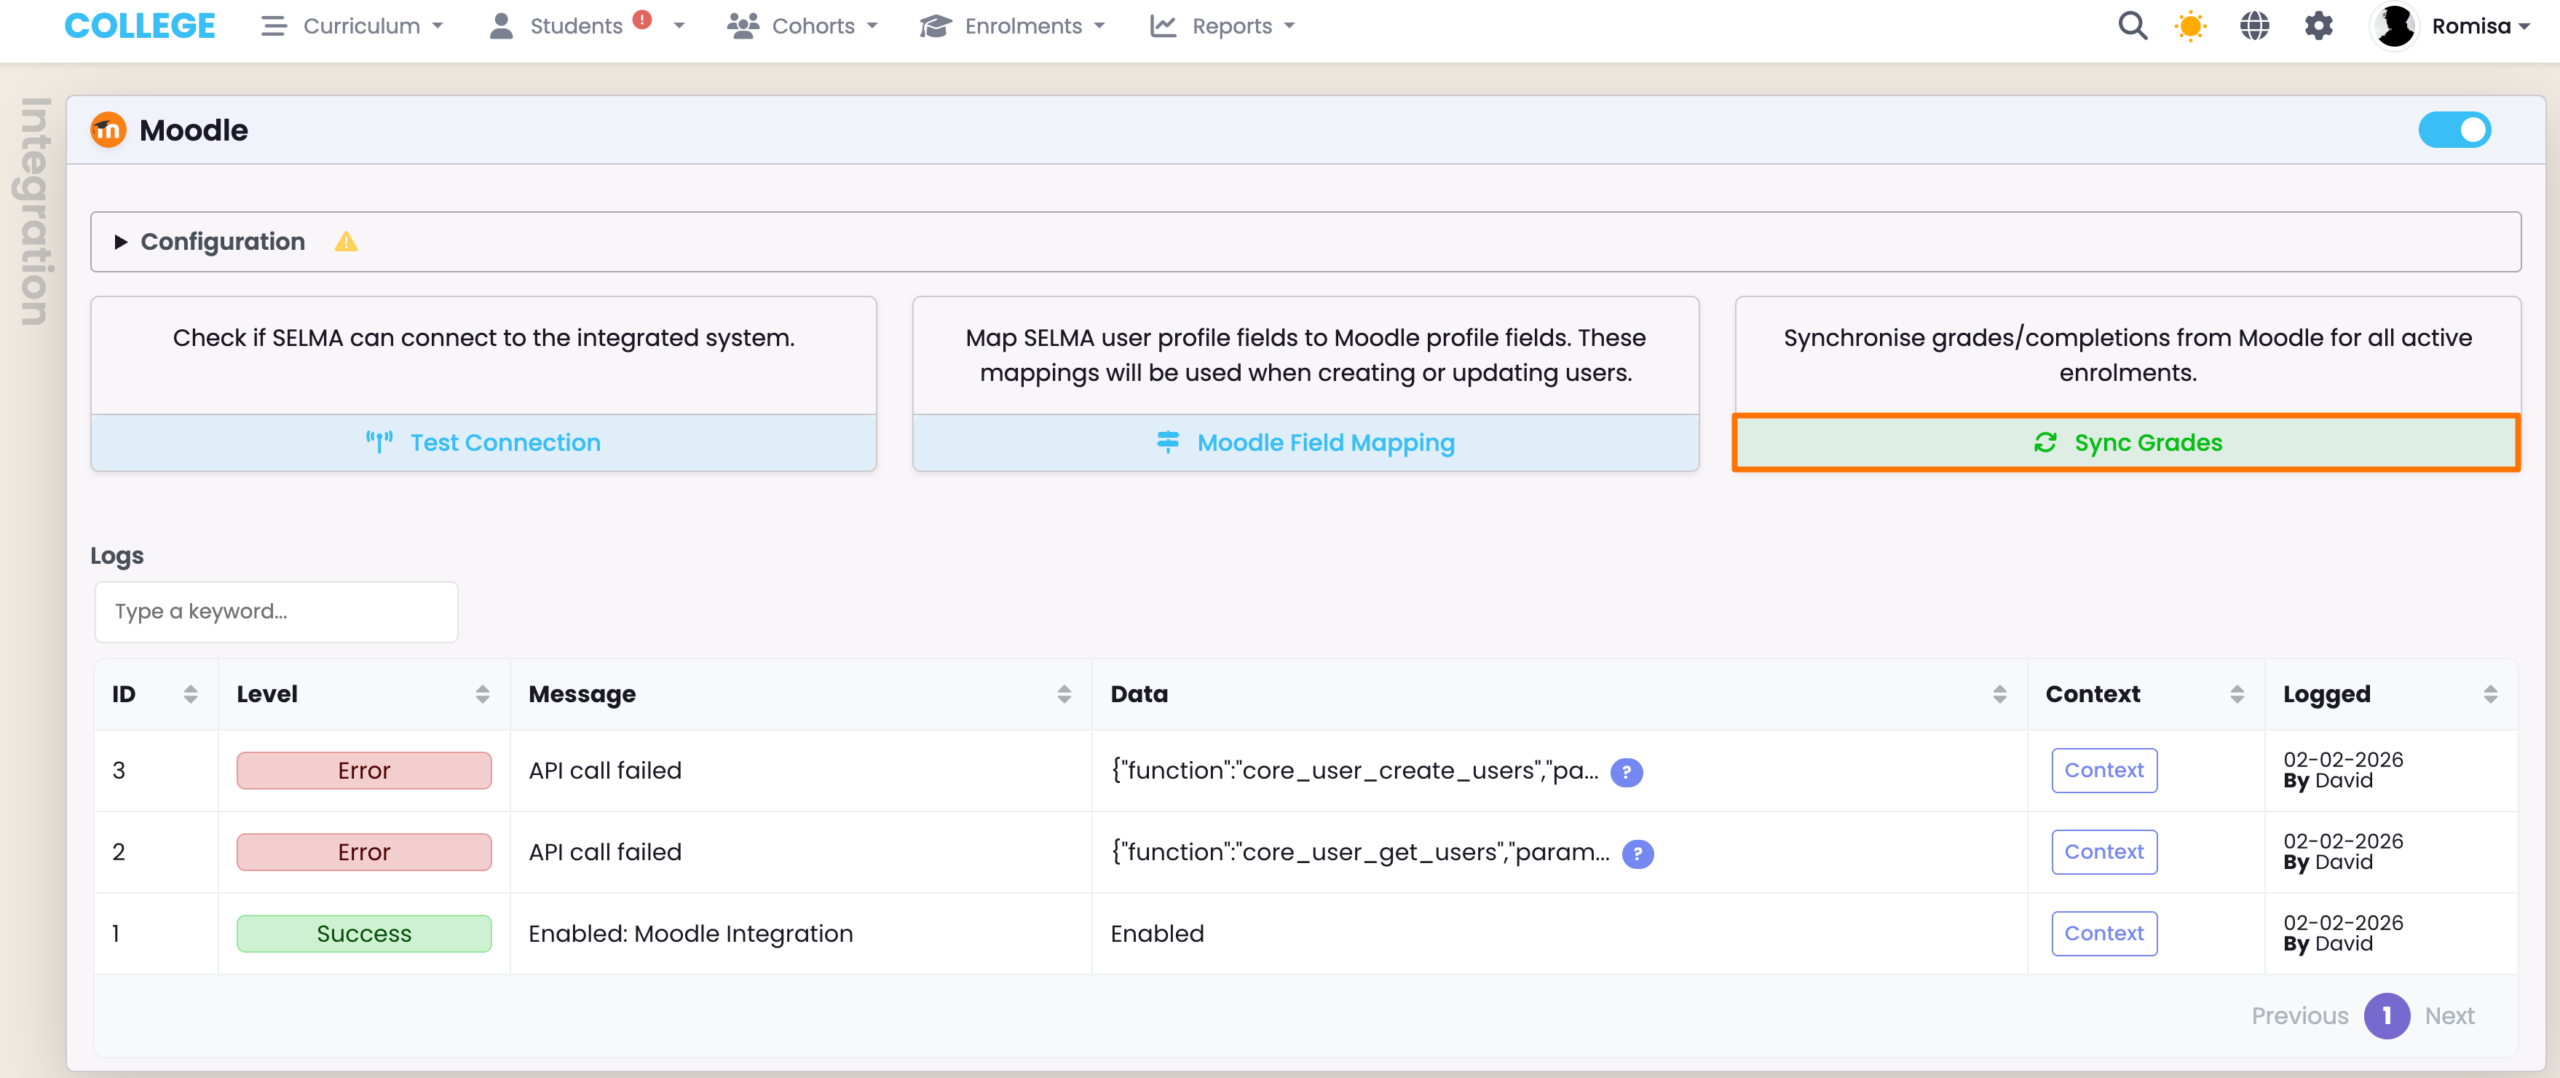
Task: Sort logs by ID column
Action: point(190,694)
